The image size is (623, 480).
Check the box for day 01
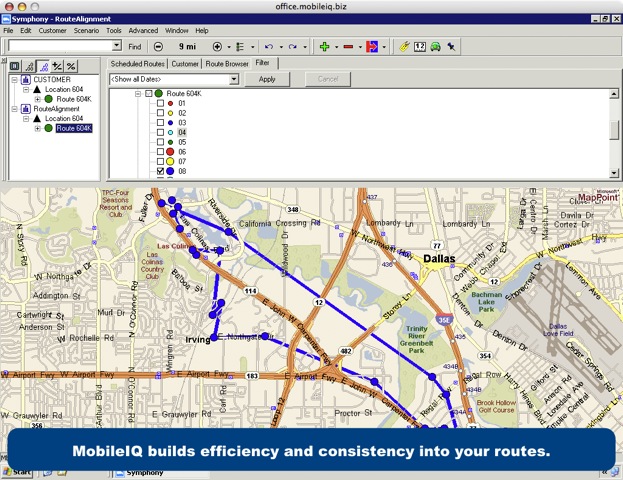coord(158,104)
